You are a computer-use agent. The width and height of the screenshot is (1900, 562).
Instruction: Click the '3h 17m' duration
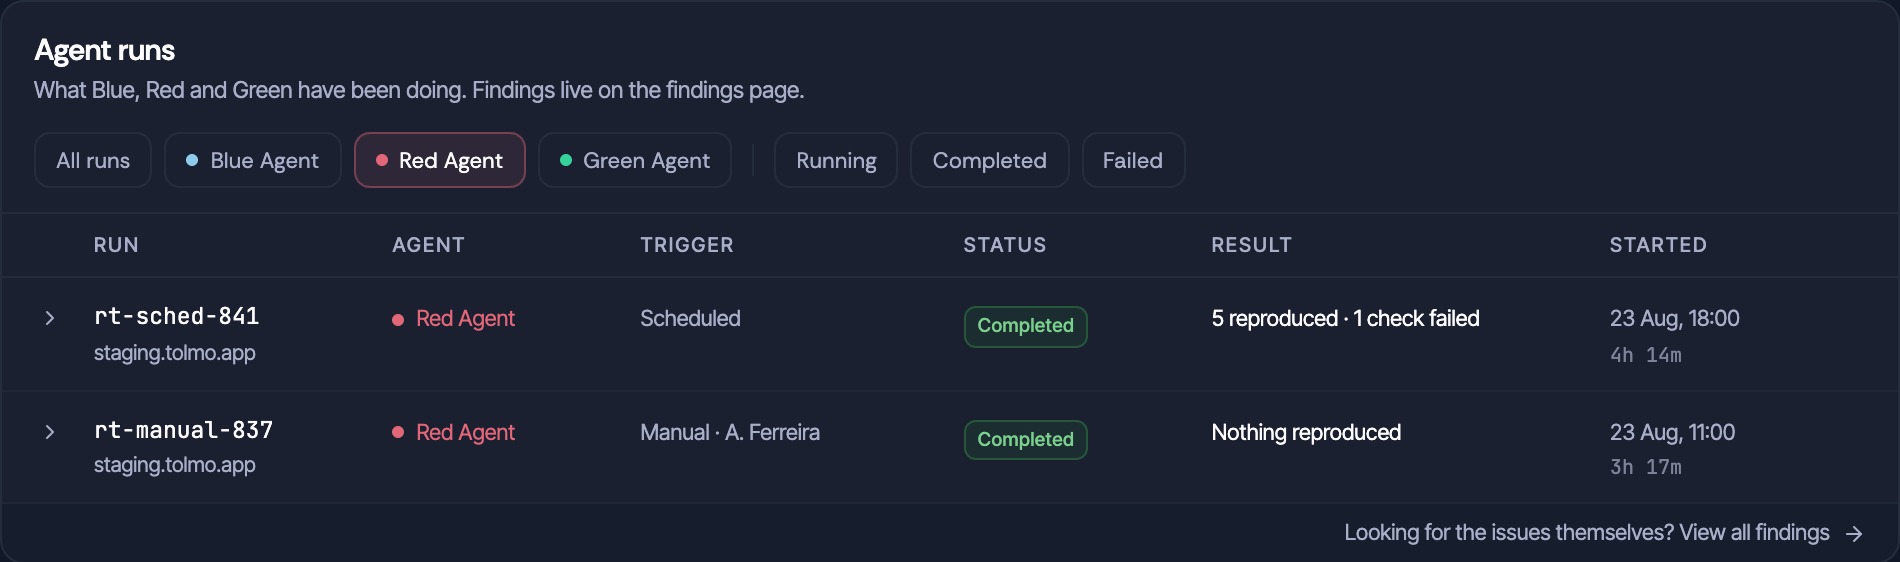(x=1646, y=467)
